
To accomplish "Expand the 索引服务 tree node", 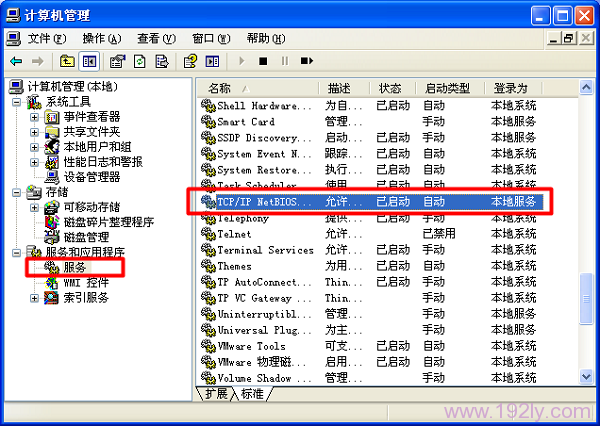I will pyautogui.click(x=34, y=298).
